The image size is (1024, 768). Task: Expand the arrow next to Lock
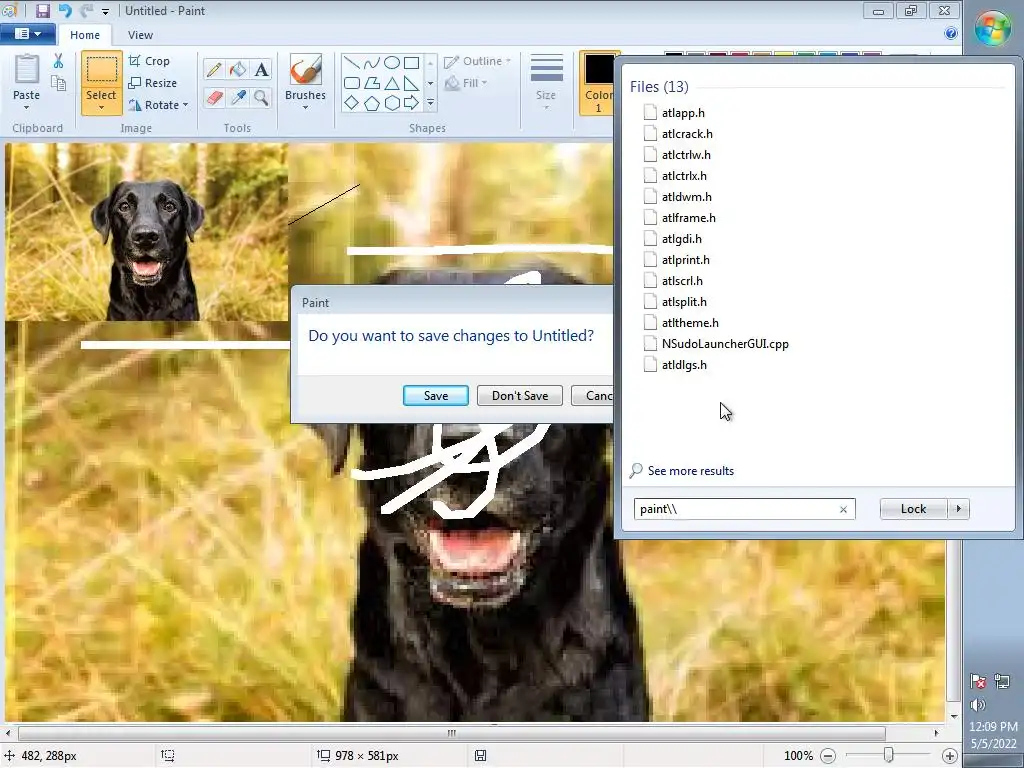point(959,509)
